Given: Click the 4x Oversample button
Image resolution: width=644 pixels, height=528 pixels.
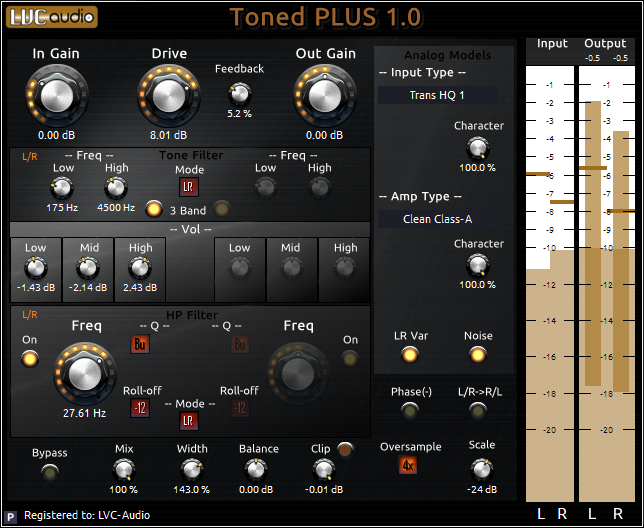Looking at the screenshot, I should click(407, 465).
